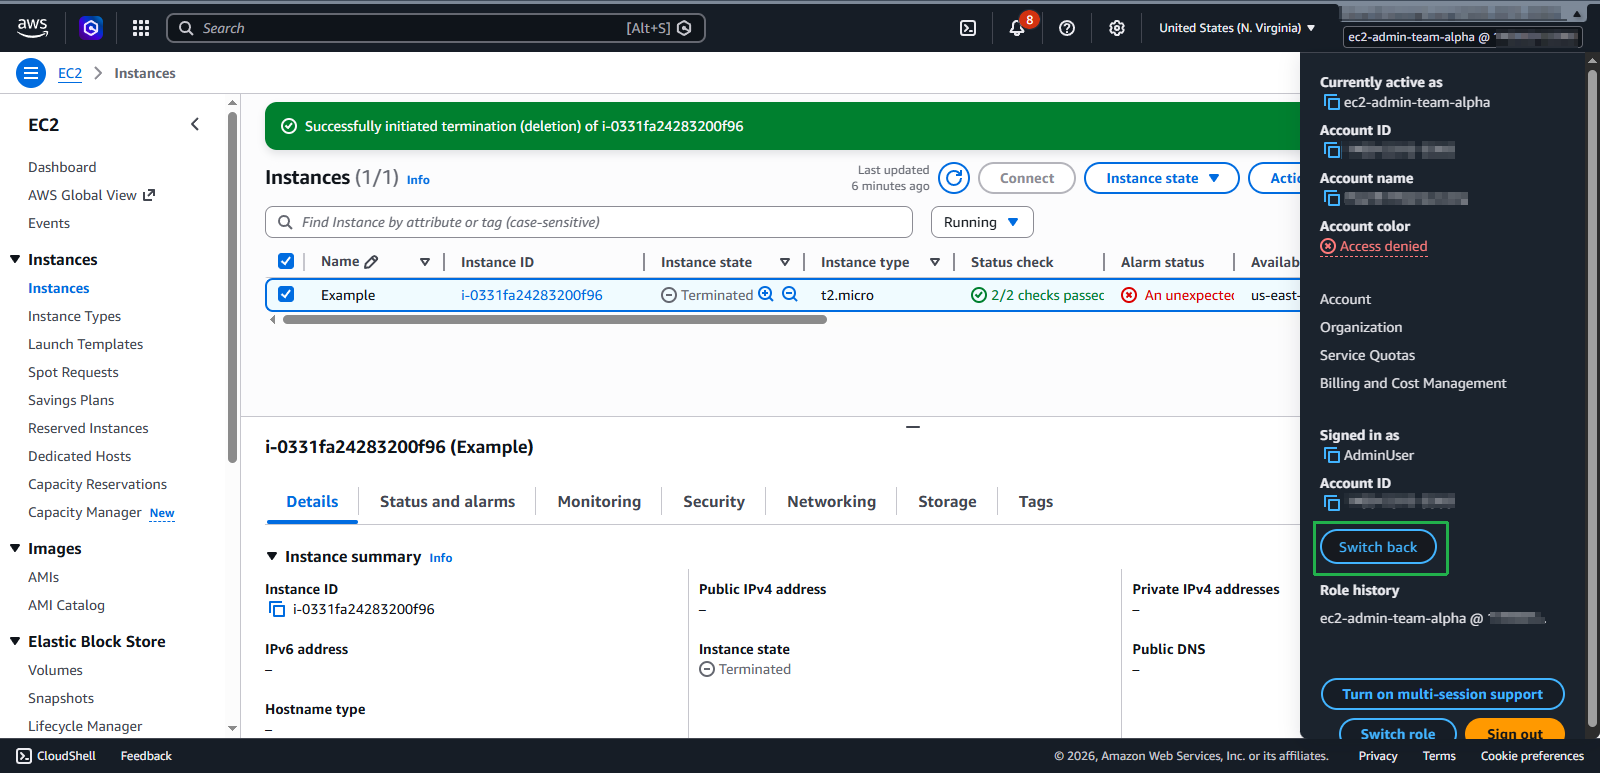Image resolution: width=1600 pixels, height=773 pixels.
Task: Copy Account ID under Signed in as
Action: [x=1331, y=503]
